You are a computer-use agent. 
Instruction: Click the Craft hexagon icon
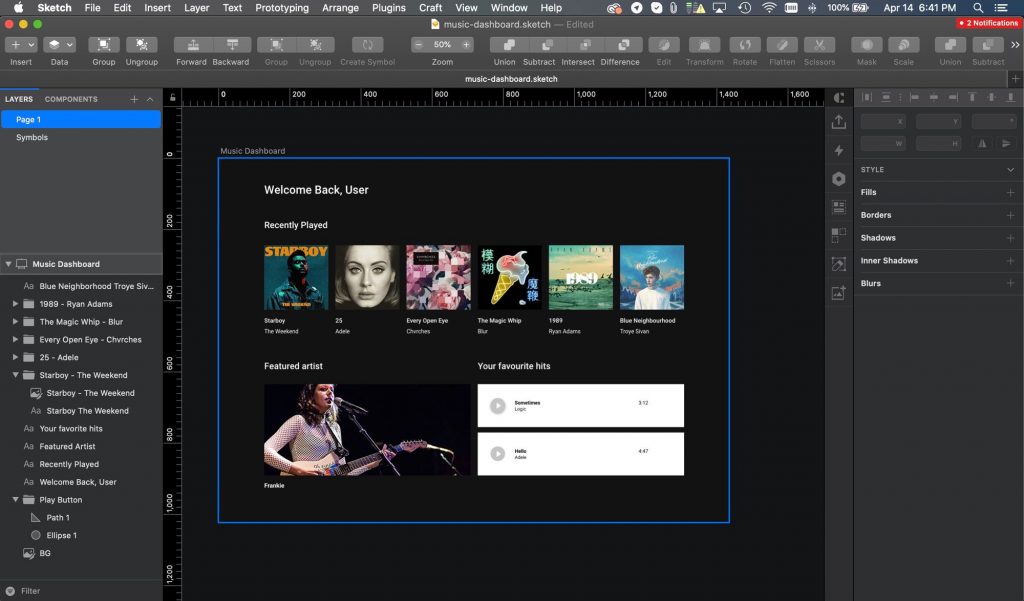[839, 179]
